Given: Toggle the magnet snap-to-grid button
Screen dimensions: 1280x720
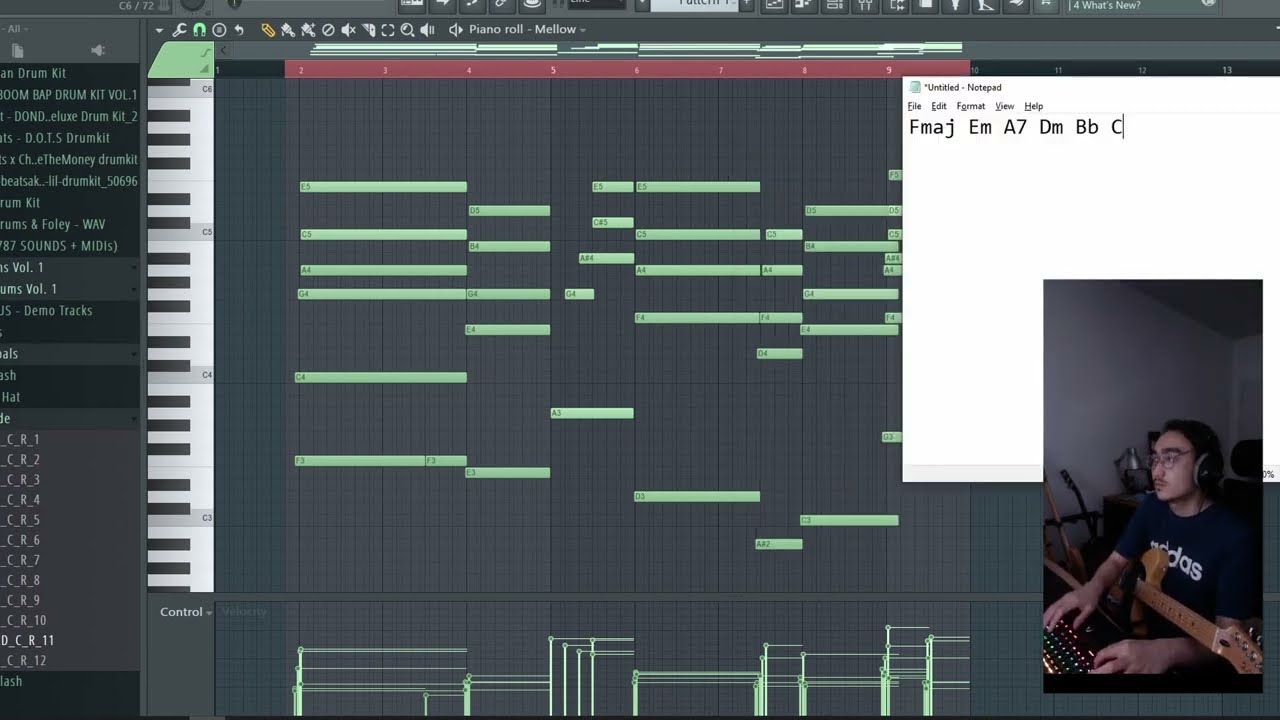Looking at the screenshot, I should tap(199, 30).
